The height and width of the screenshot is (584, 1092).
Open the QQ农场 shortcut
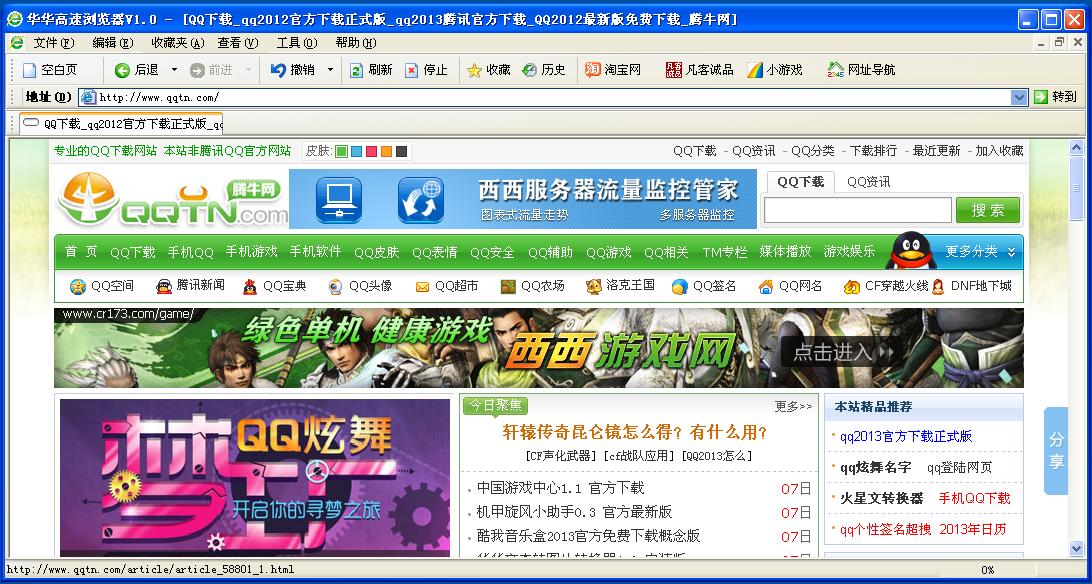pos(532,285)
